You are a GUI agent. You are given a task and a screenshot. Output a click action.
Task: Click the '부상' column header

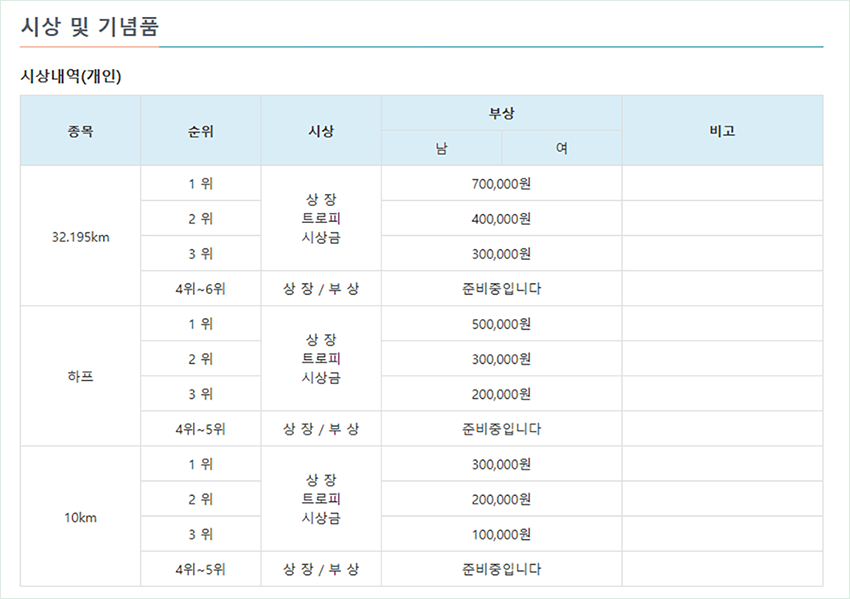[501, 113]
